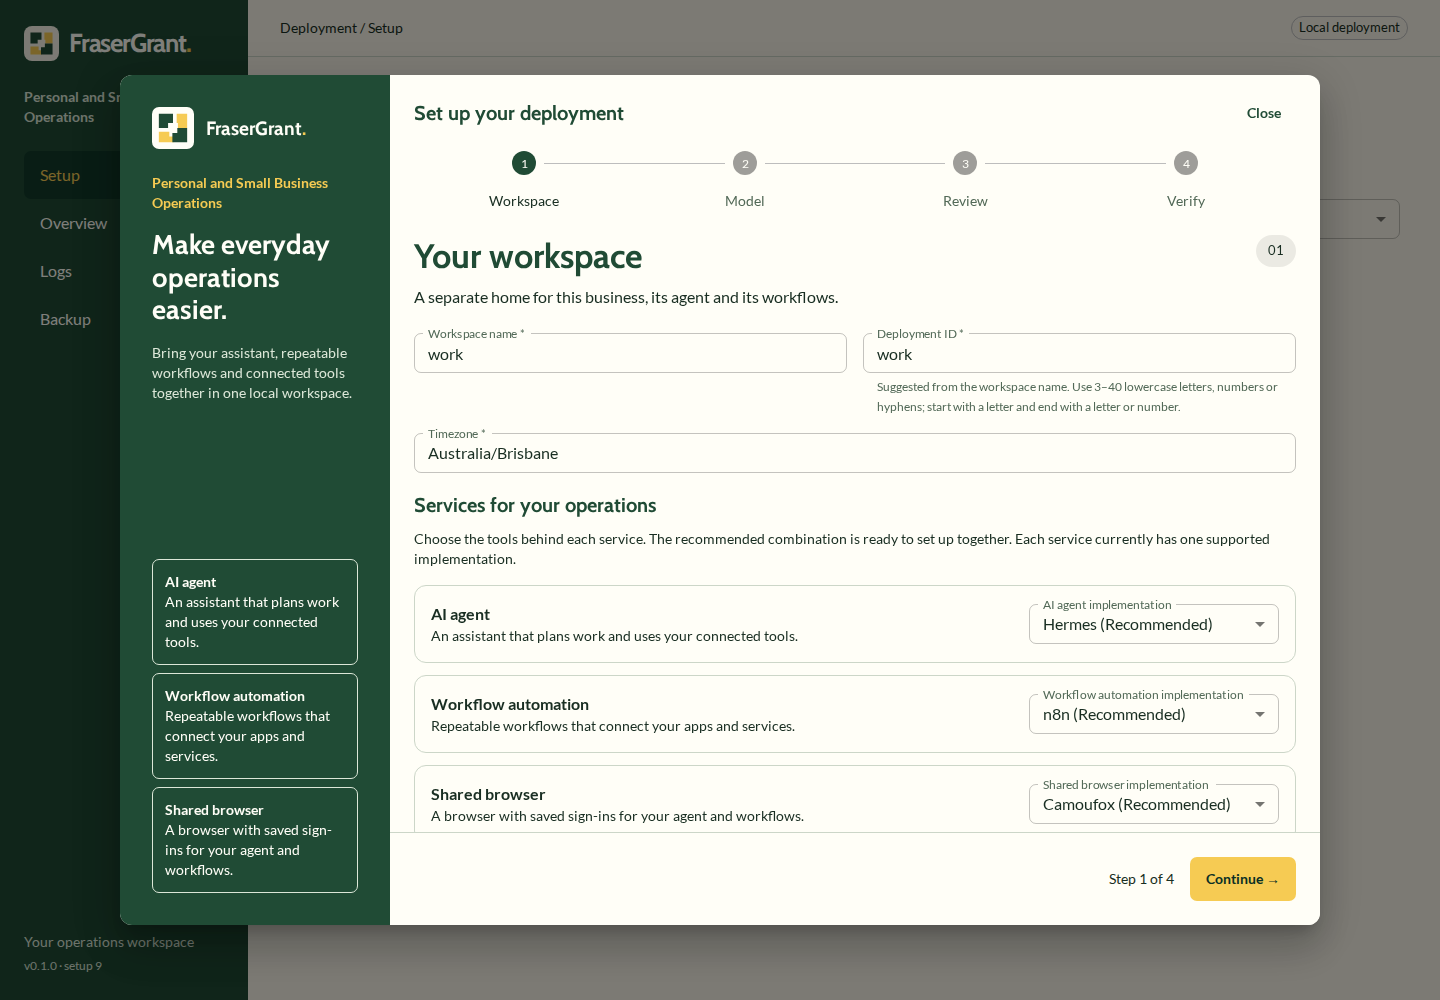
Task: Click the 'Model' step label
Action: tap(745, 201)
